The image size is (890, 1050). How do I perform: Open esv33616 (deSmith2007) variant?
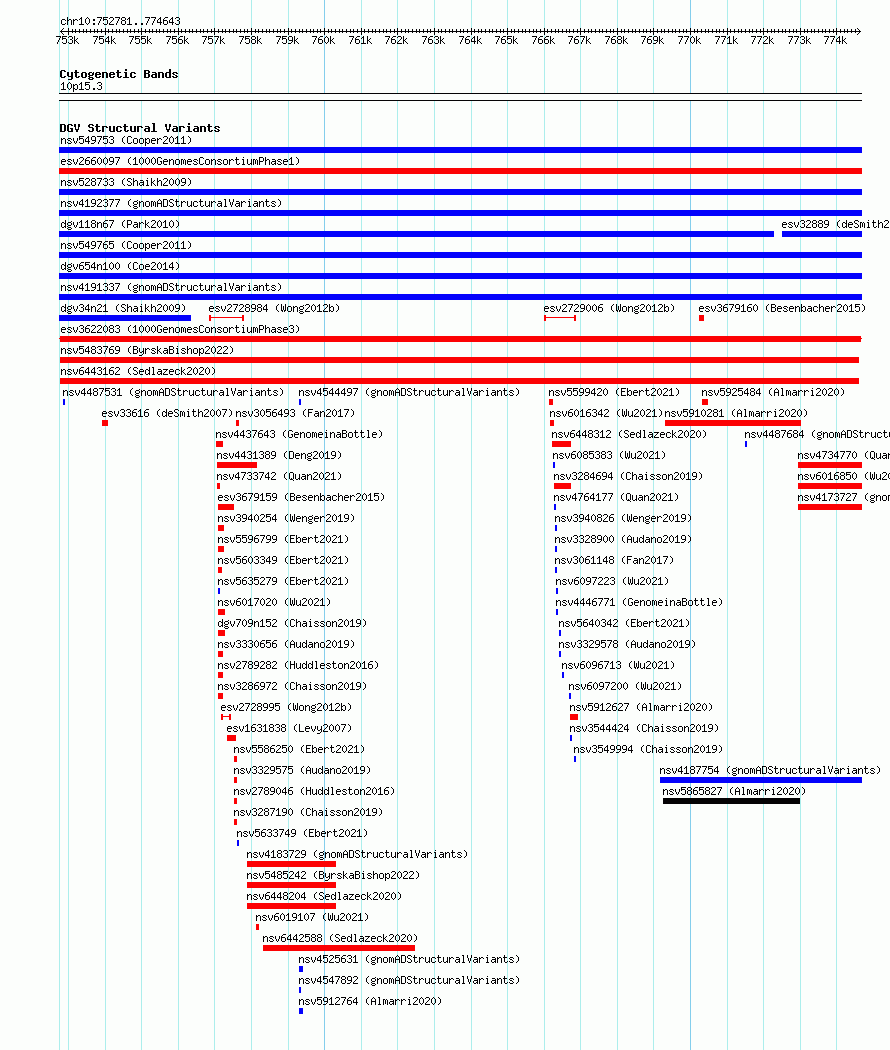(167, 413)
